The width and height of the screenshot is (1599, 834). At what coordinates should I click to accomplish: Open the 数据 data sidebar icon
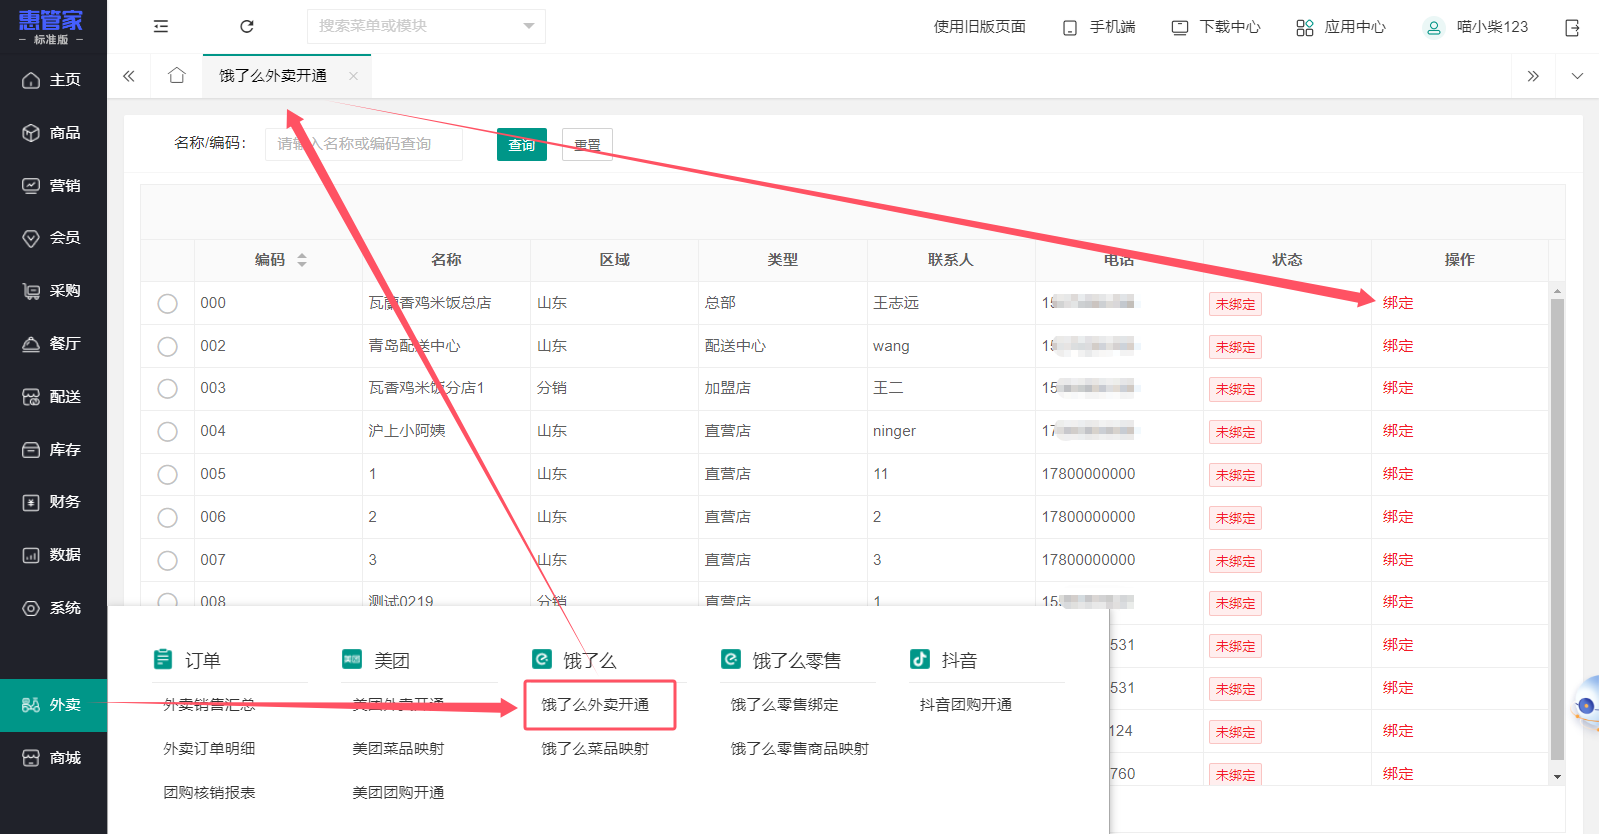tap(31, 555)
